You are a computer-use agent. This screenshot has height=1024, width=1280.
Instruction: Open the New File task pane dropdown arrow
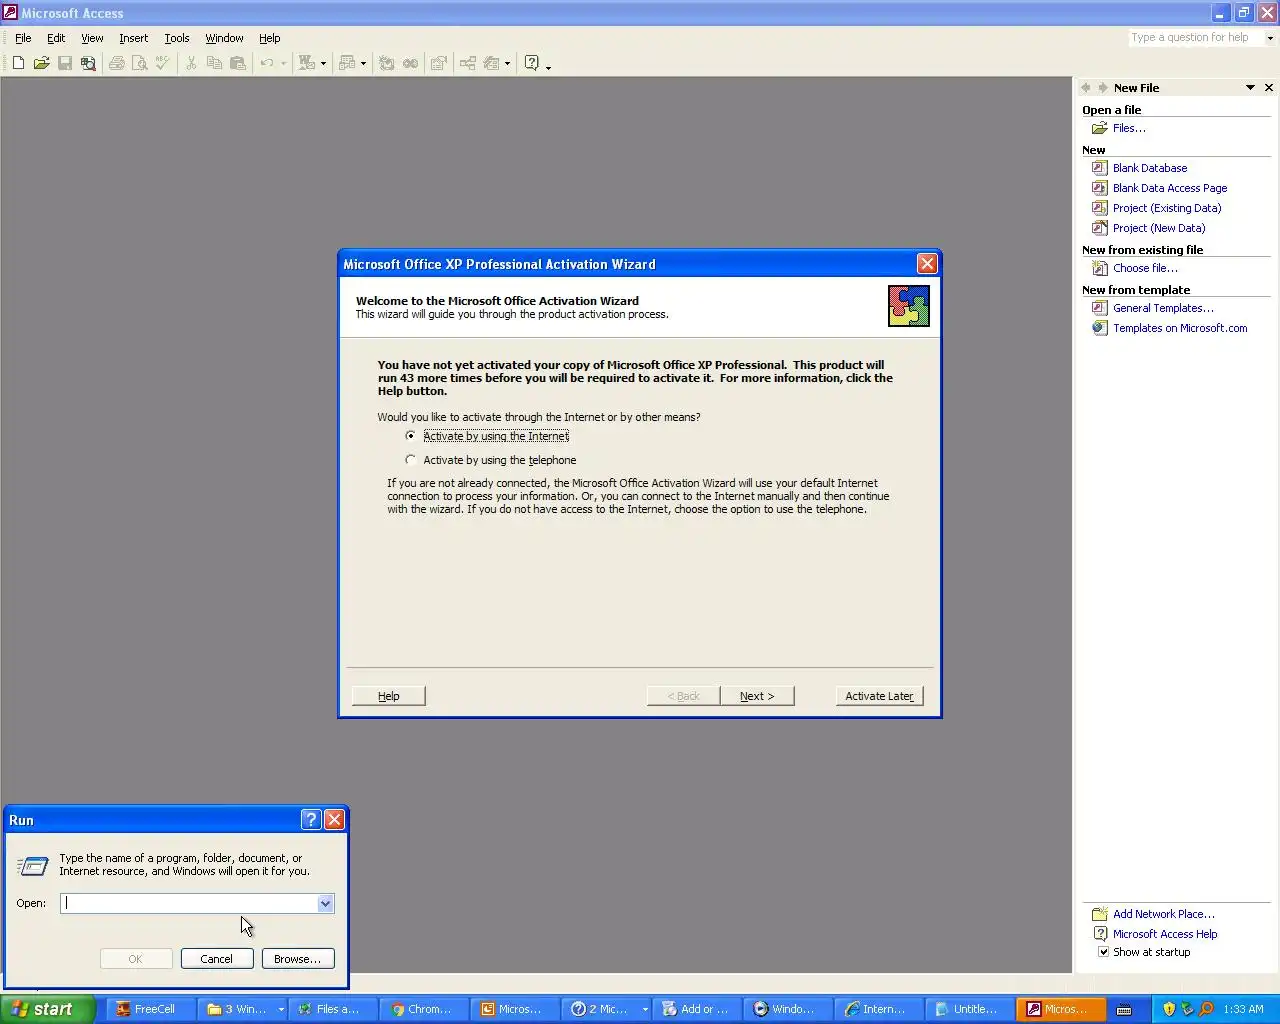pyautogui.click(x=1250, y=88)
